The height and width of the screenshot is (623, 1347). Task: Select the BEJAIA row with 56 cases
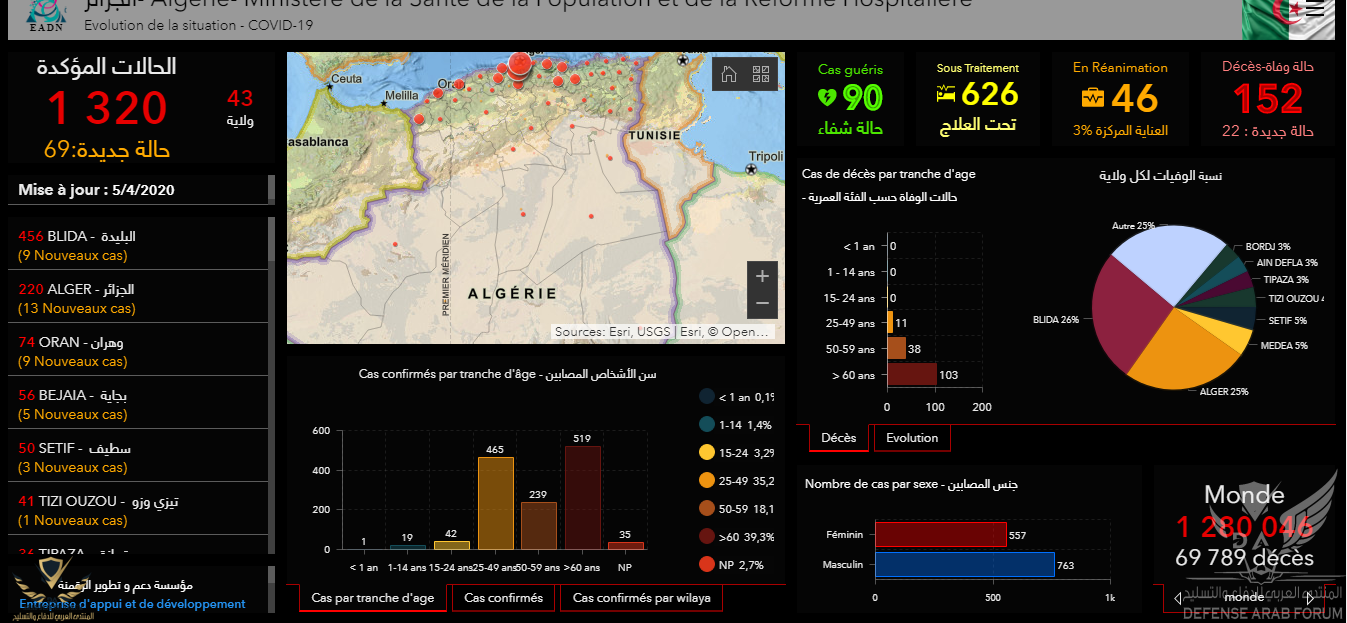point(138,404)
